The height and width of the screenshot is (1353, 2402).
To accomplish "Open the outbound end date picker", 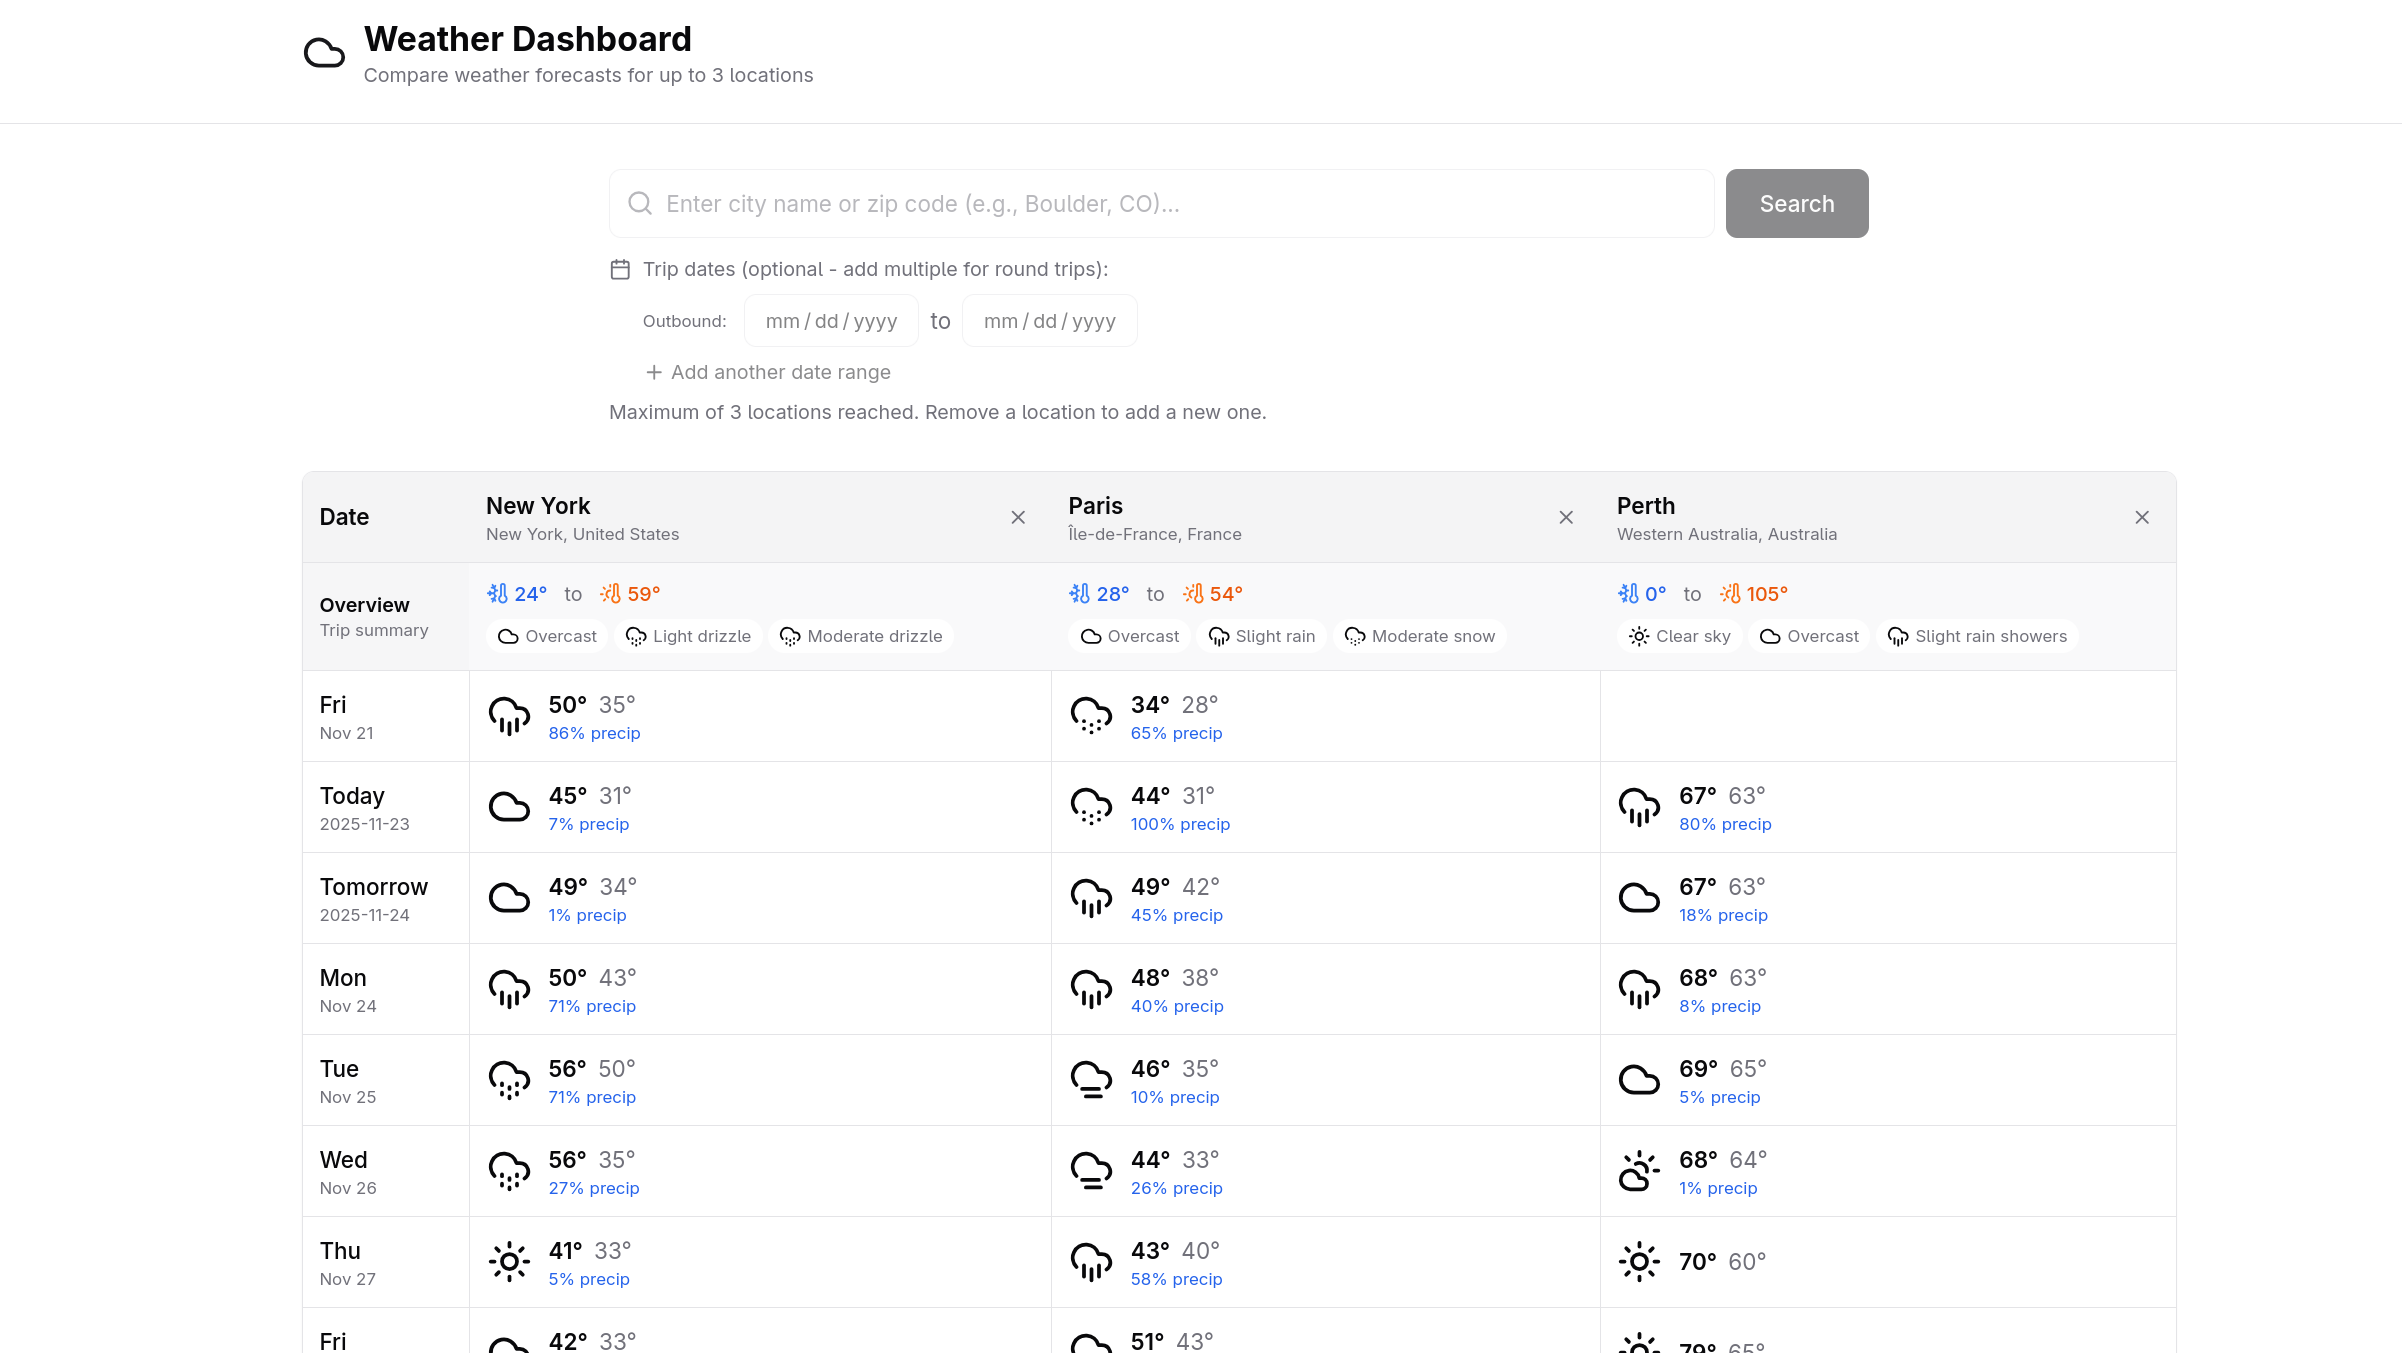I will (1049, 321).
